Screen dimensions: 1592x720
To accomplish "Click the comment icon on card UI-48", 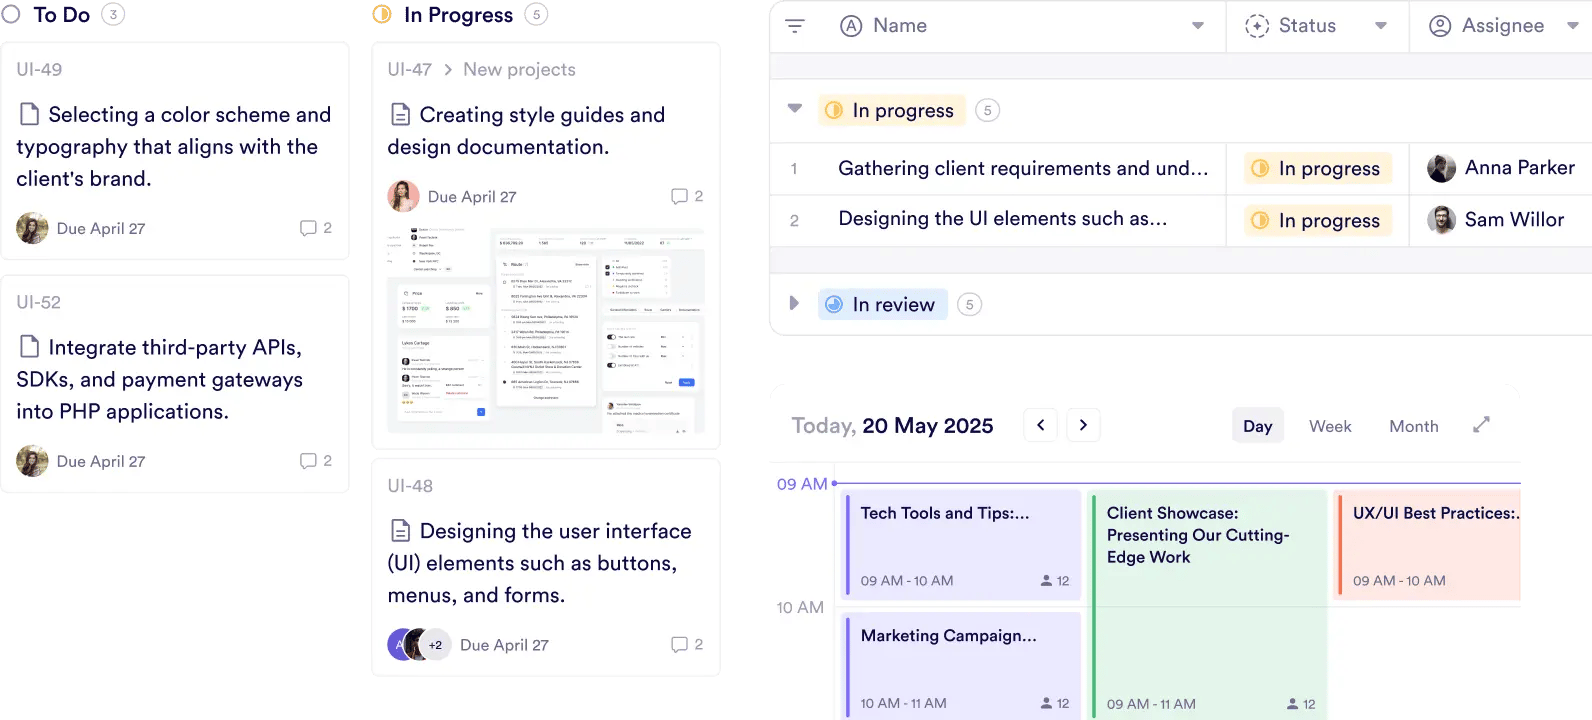I will [x=679, y=645].
